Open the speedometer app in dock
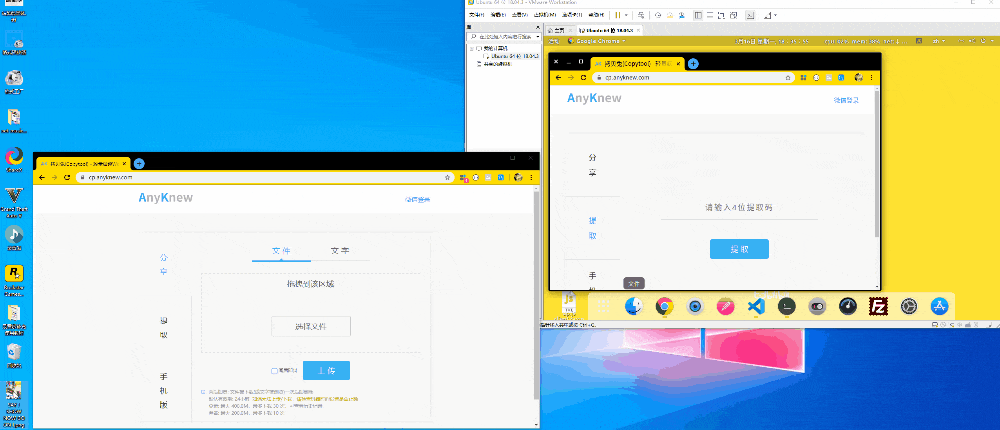This screenshot has height=430, width=1000. pyautogui.click(x=848, y=307)
